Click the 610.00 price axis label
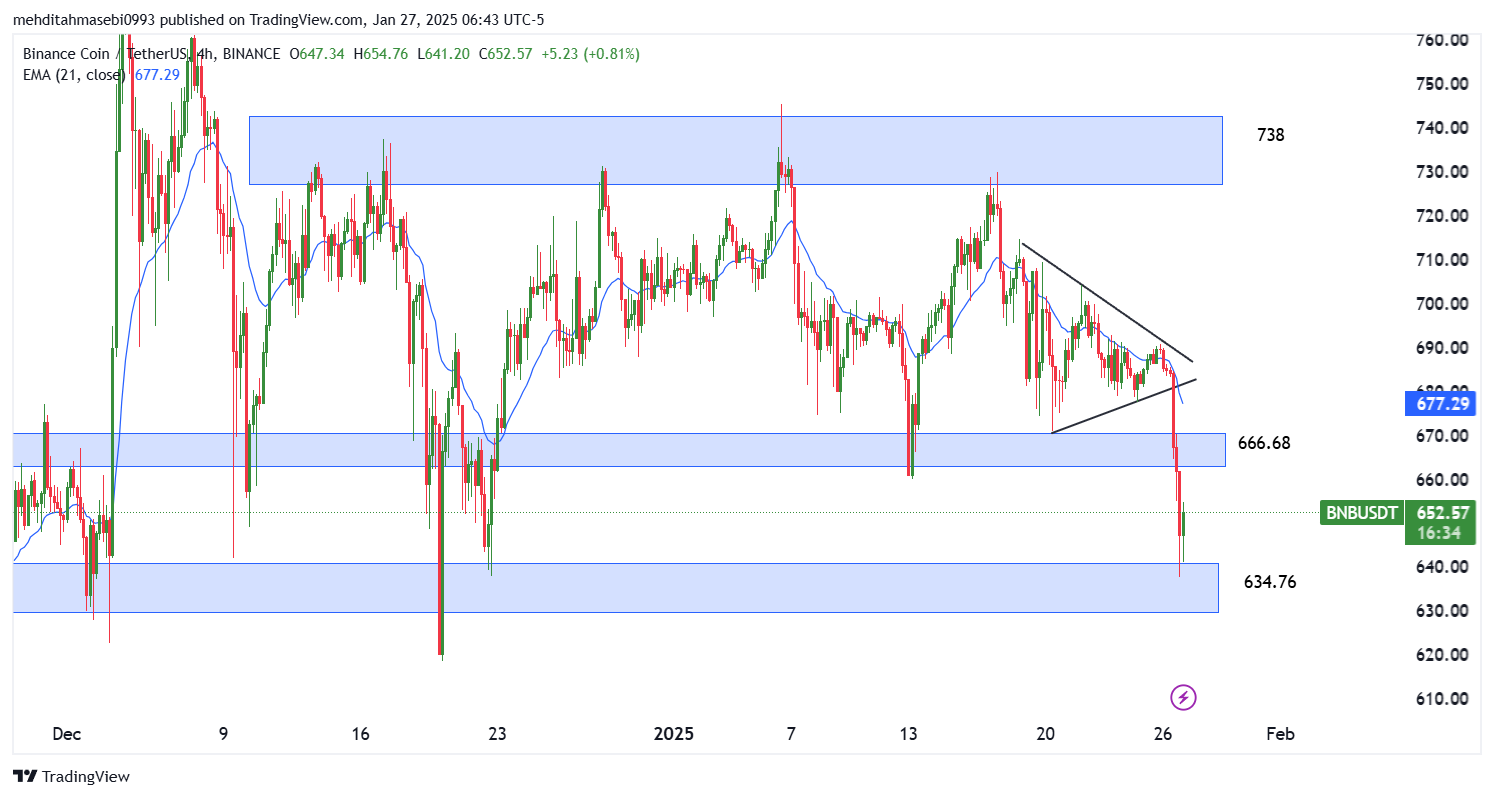The width and height of the screenshot is (1494, 798). coord(1440,698)
